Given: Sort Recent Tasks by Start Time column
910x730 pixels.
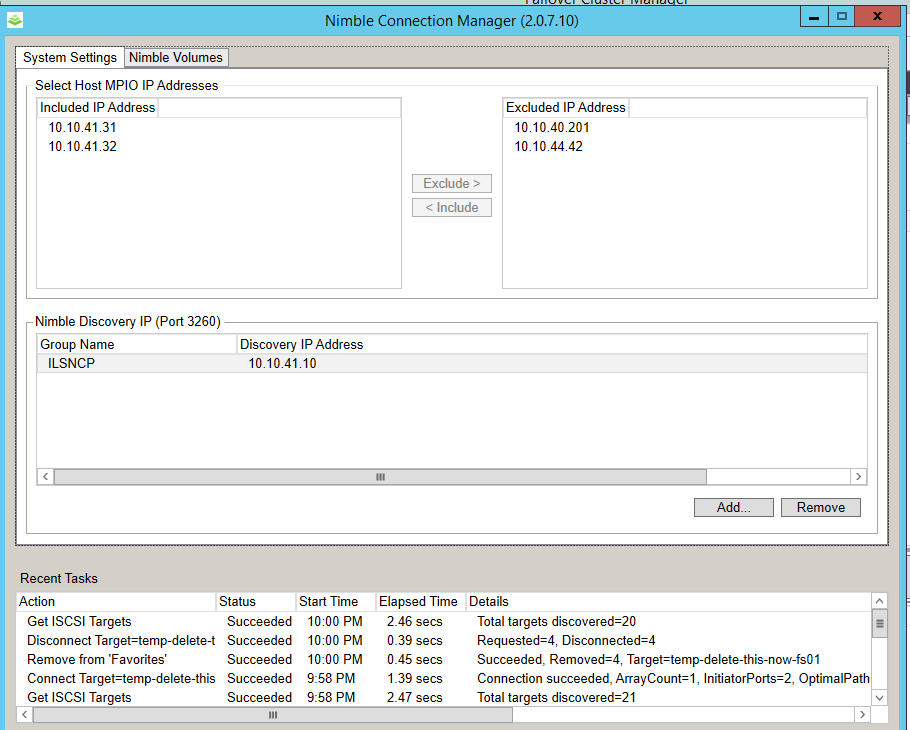Looking at the screenshot, I should [335, 601].
